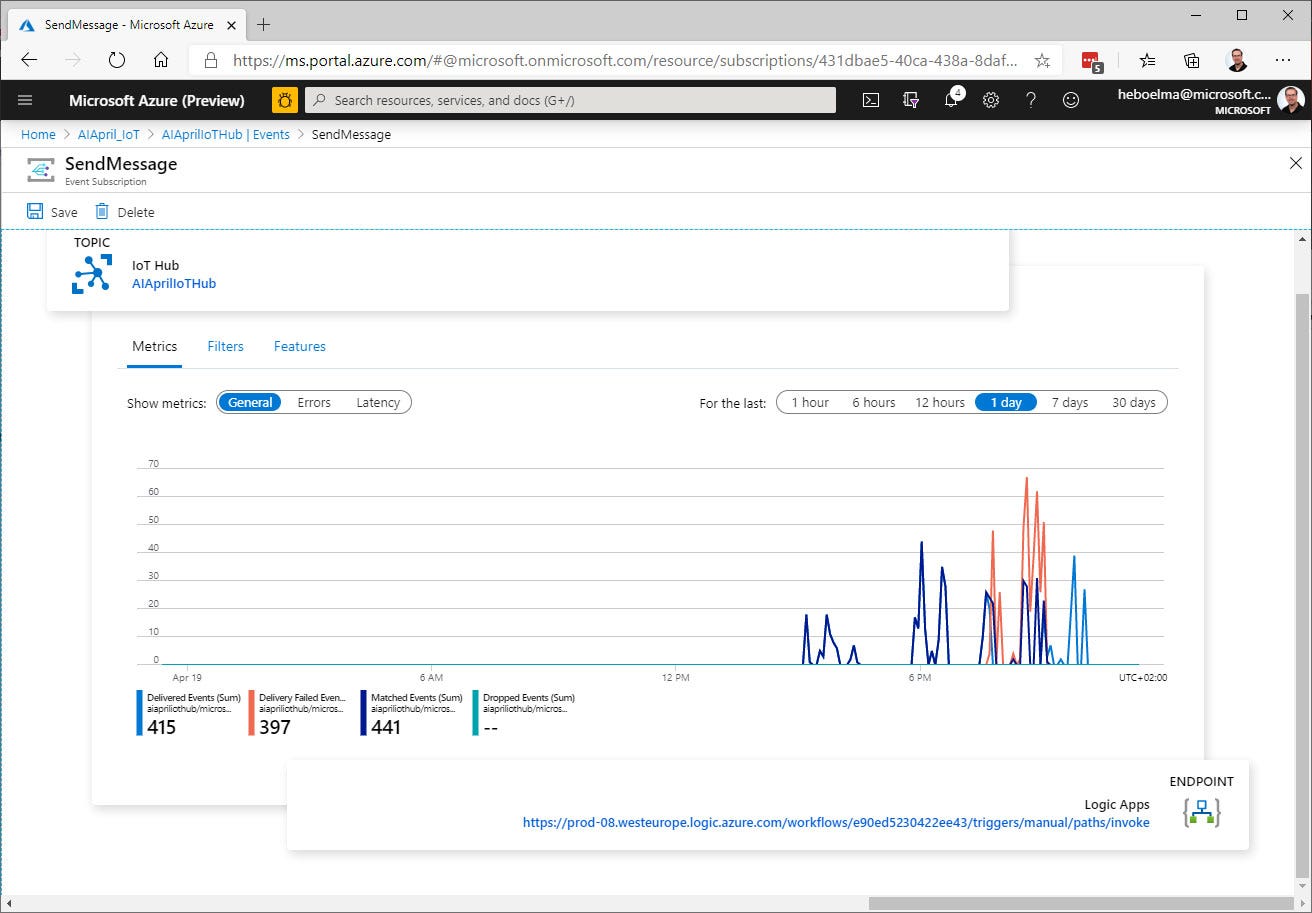Set time range to 7 days

(x=1070, y=402)
